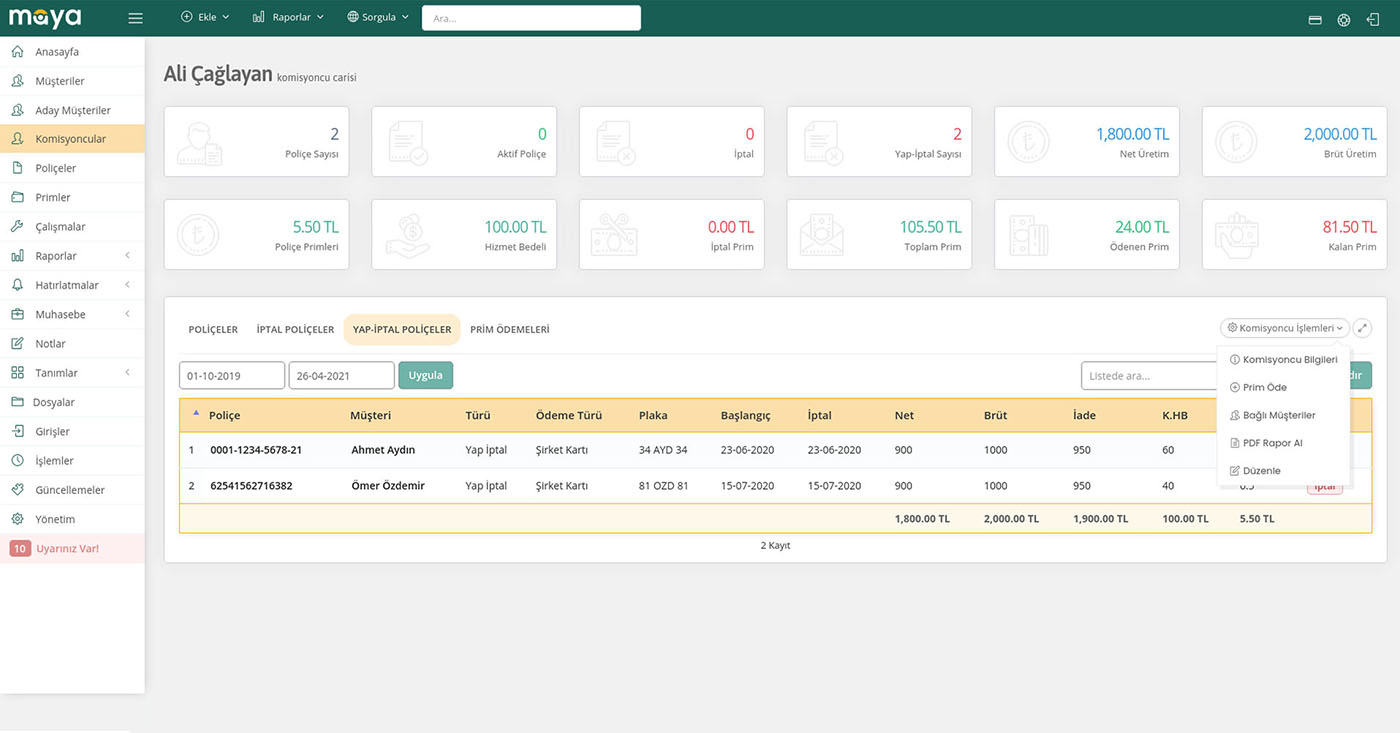Click the Uygula button
Screen dimensions: 1400x733
click(x=426, y=375)
